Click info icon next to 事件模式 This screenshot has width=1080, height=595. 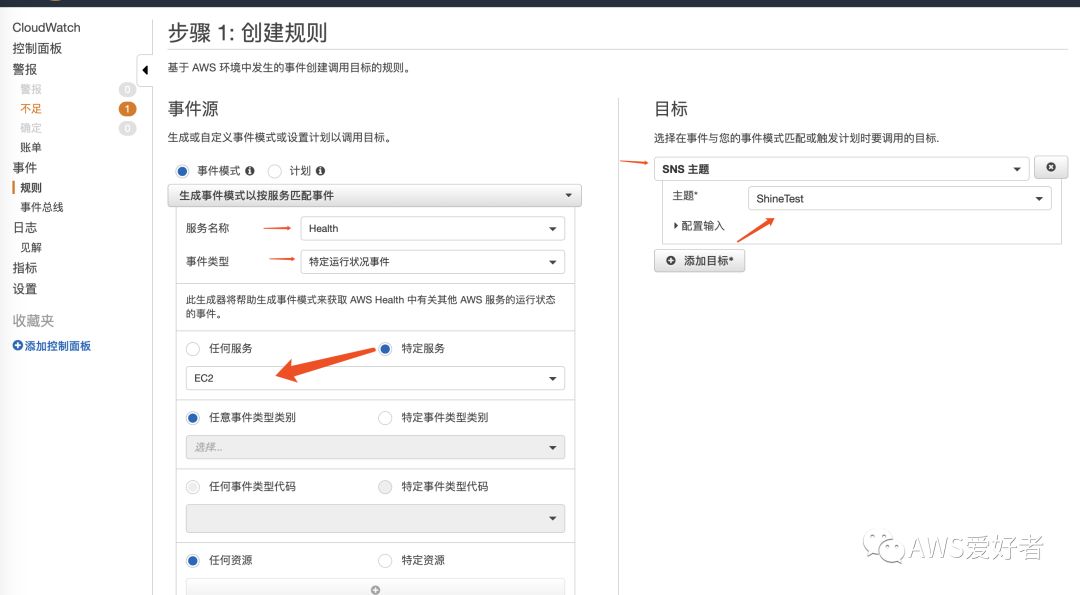[x=250, y=171]
